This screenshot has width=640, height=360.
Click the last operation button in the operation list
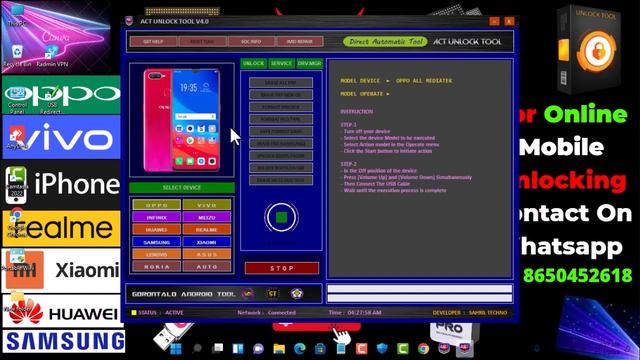[281, 180]
